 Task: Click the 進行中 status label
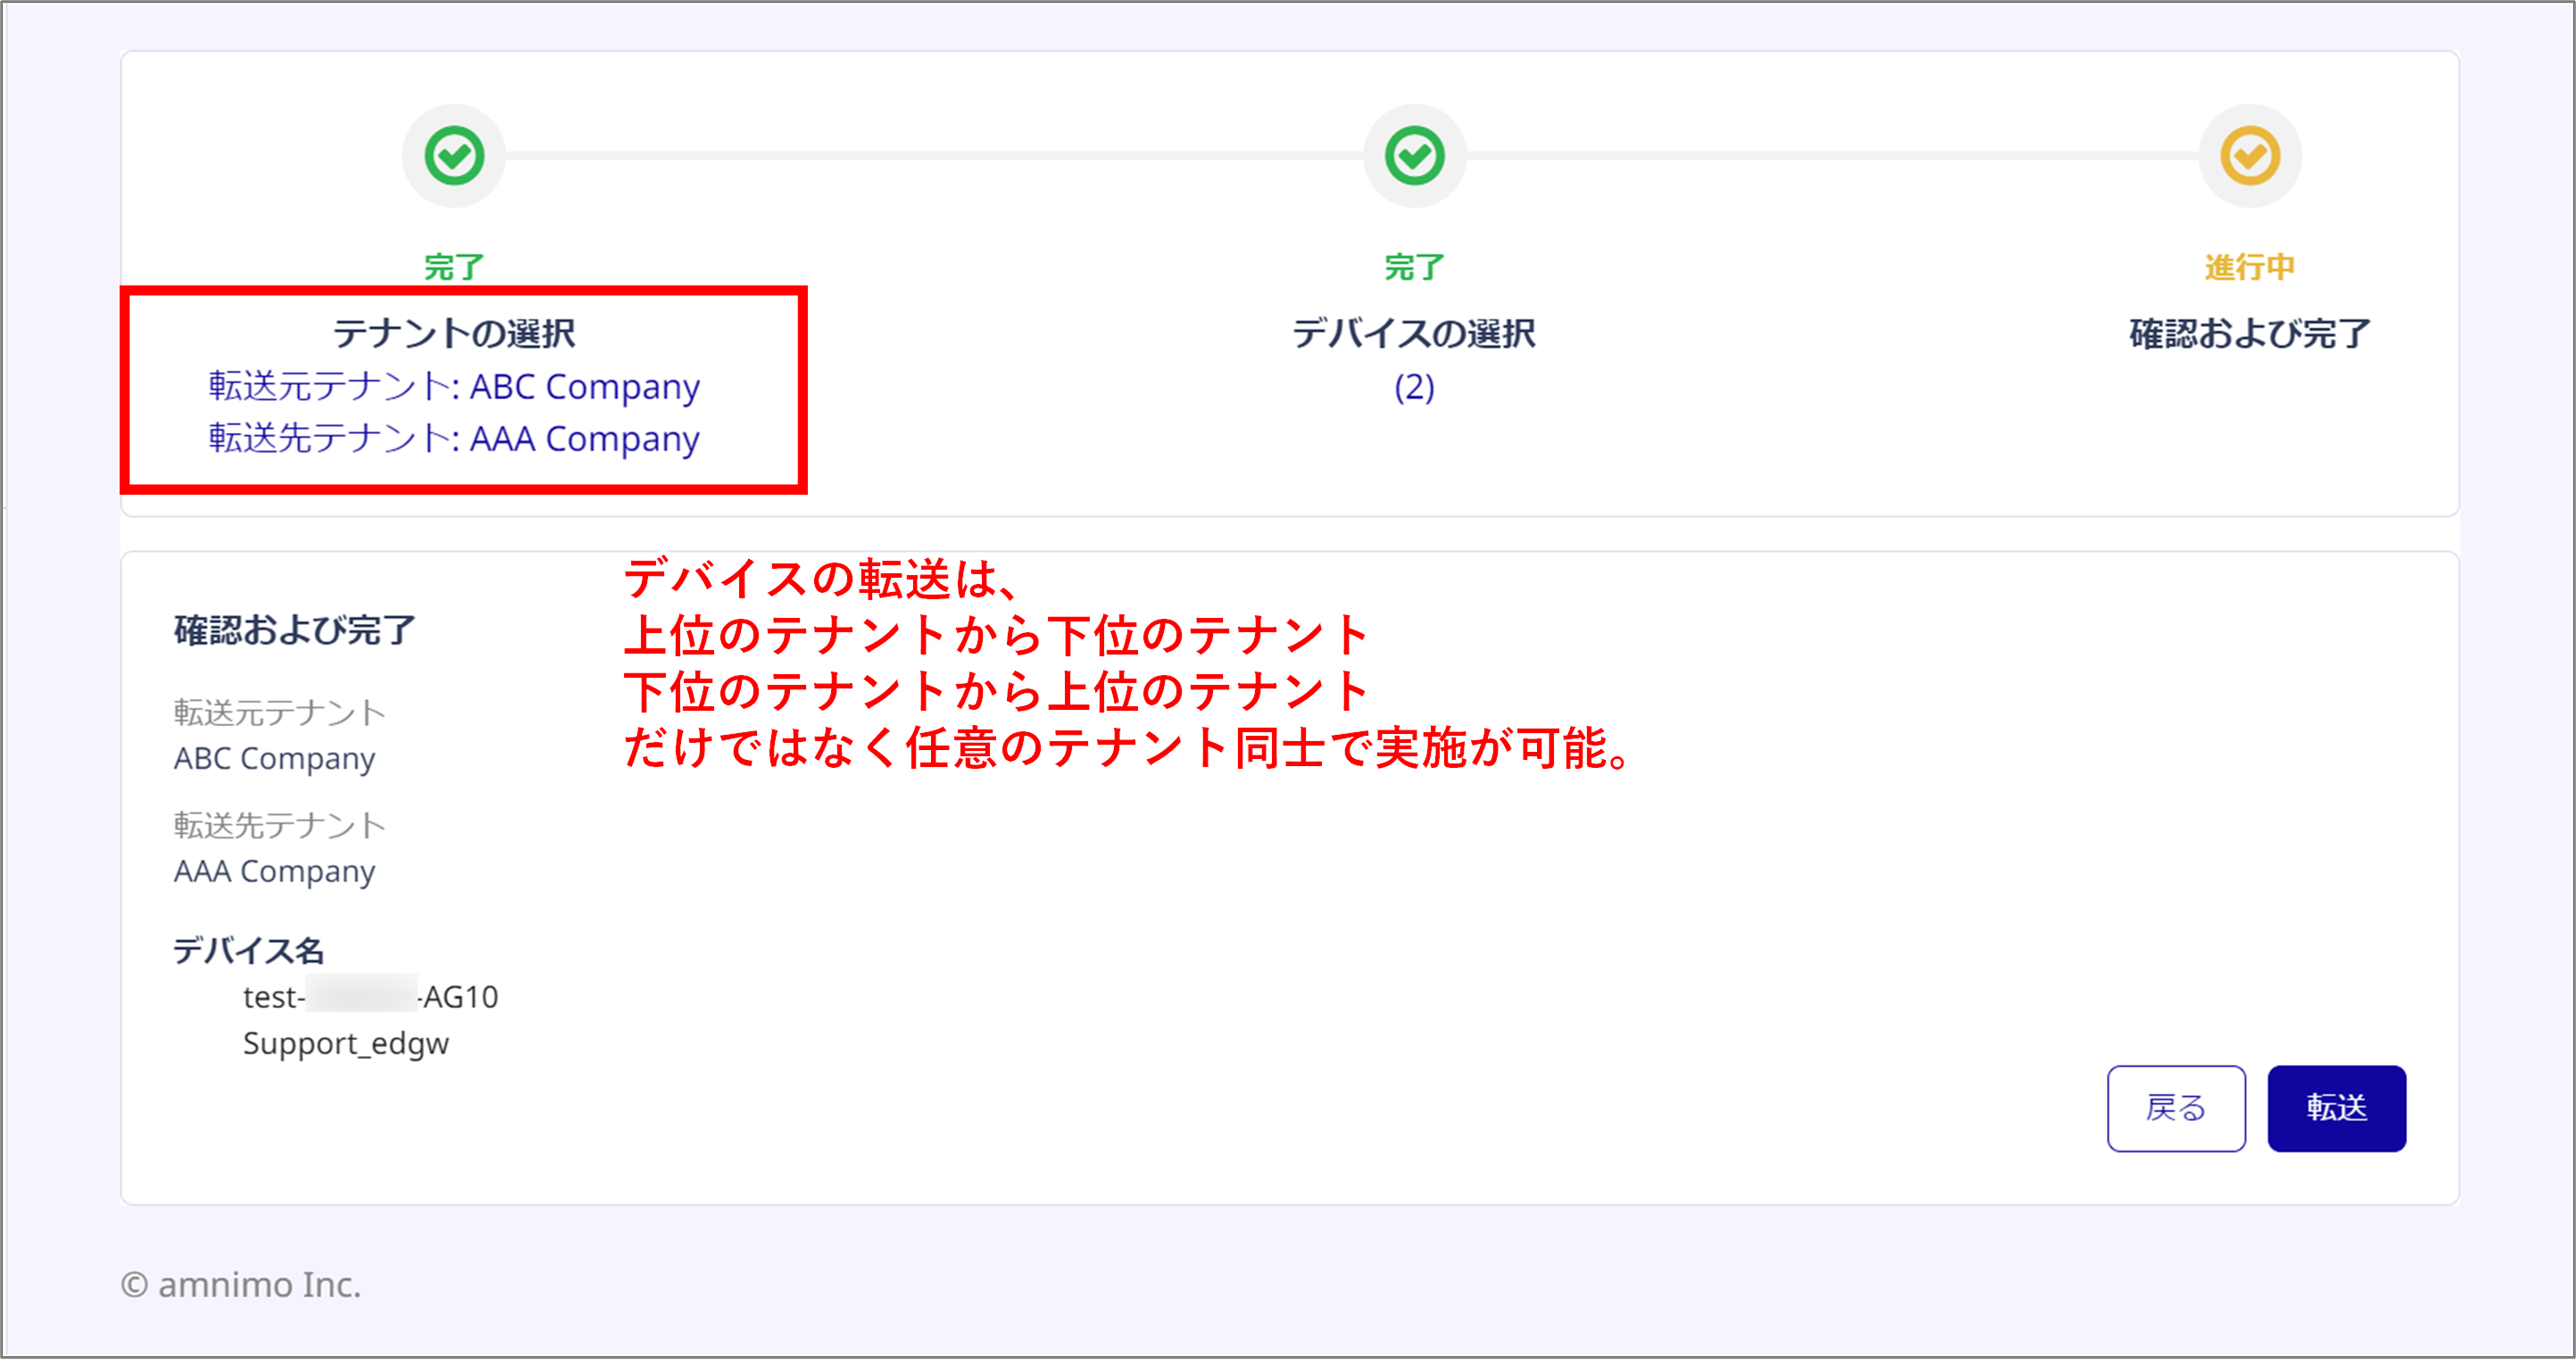(x=2250, y=267)
